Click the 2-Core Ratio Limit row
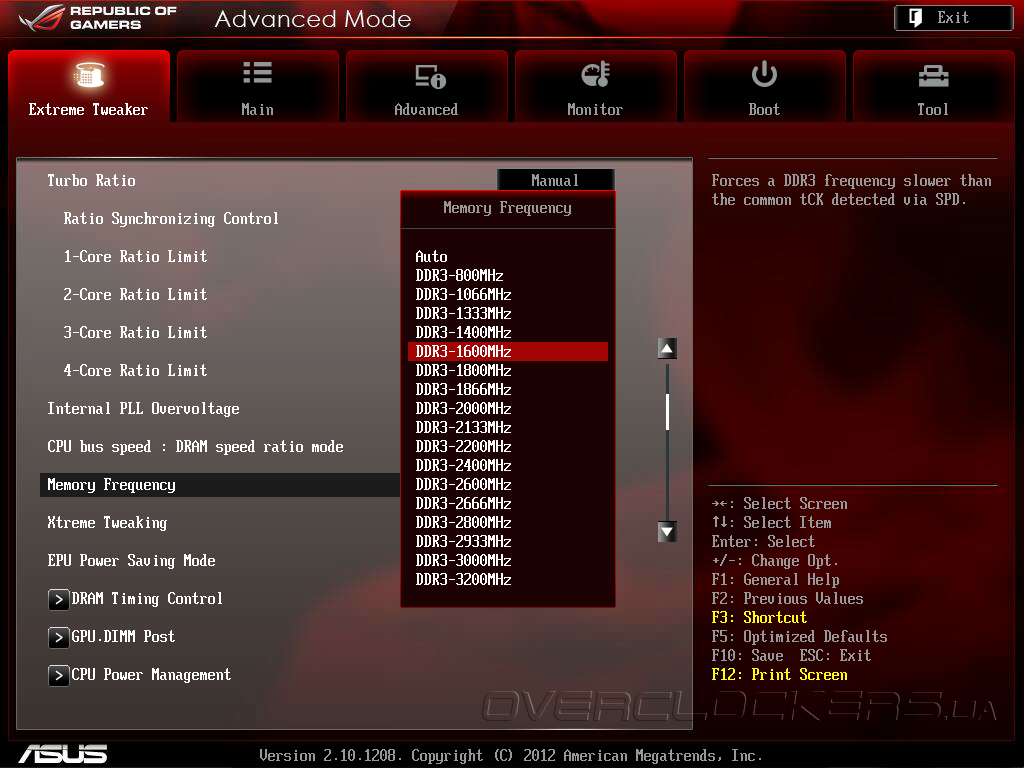The image size is (1024, 768). 135,295
